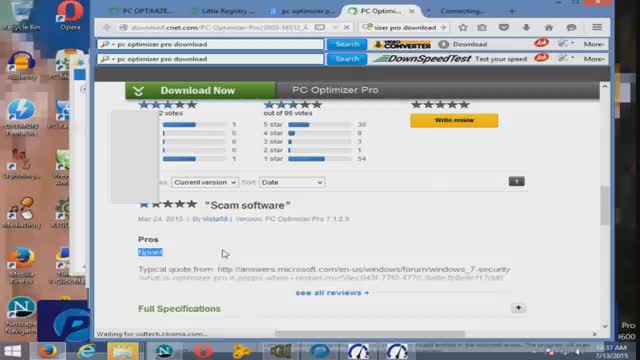Launch Internet Explorer from the taskbar

click(x=87, y=351)
